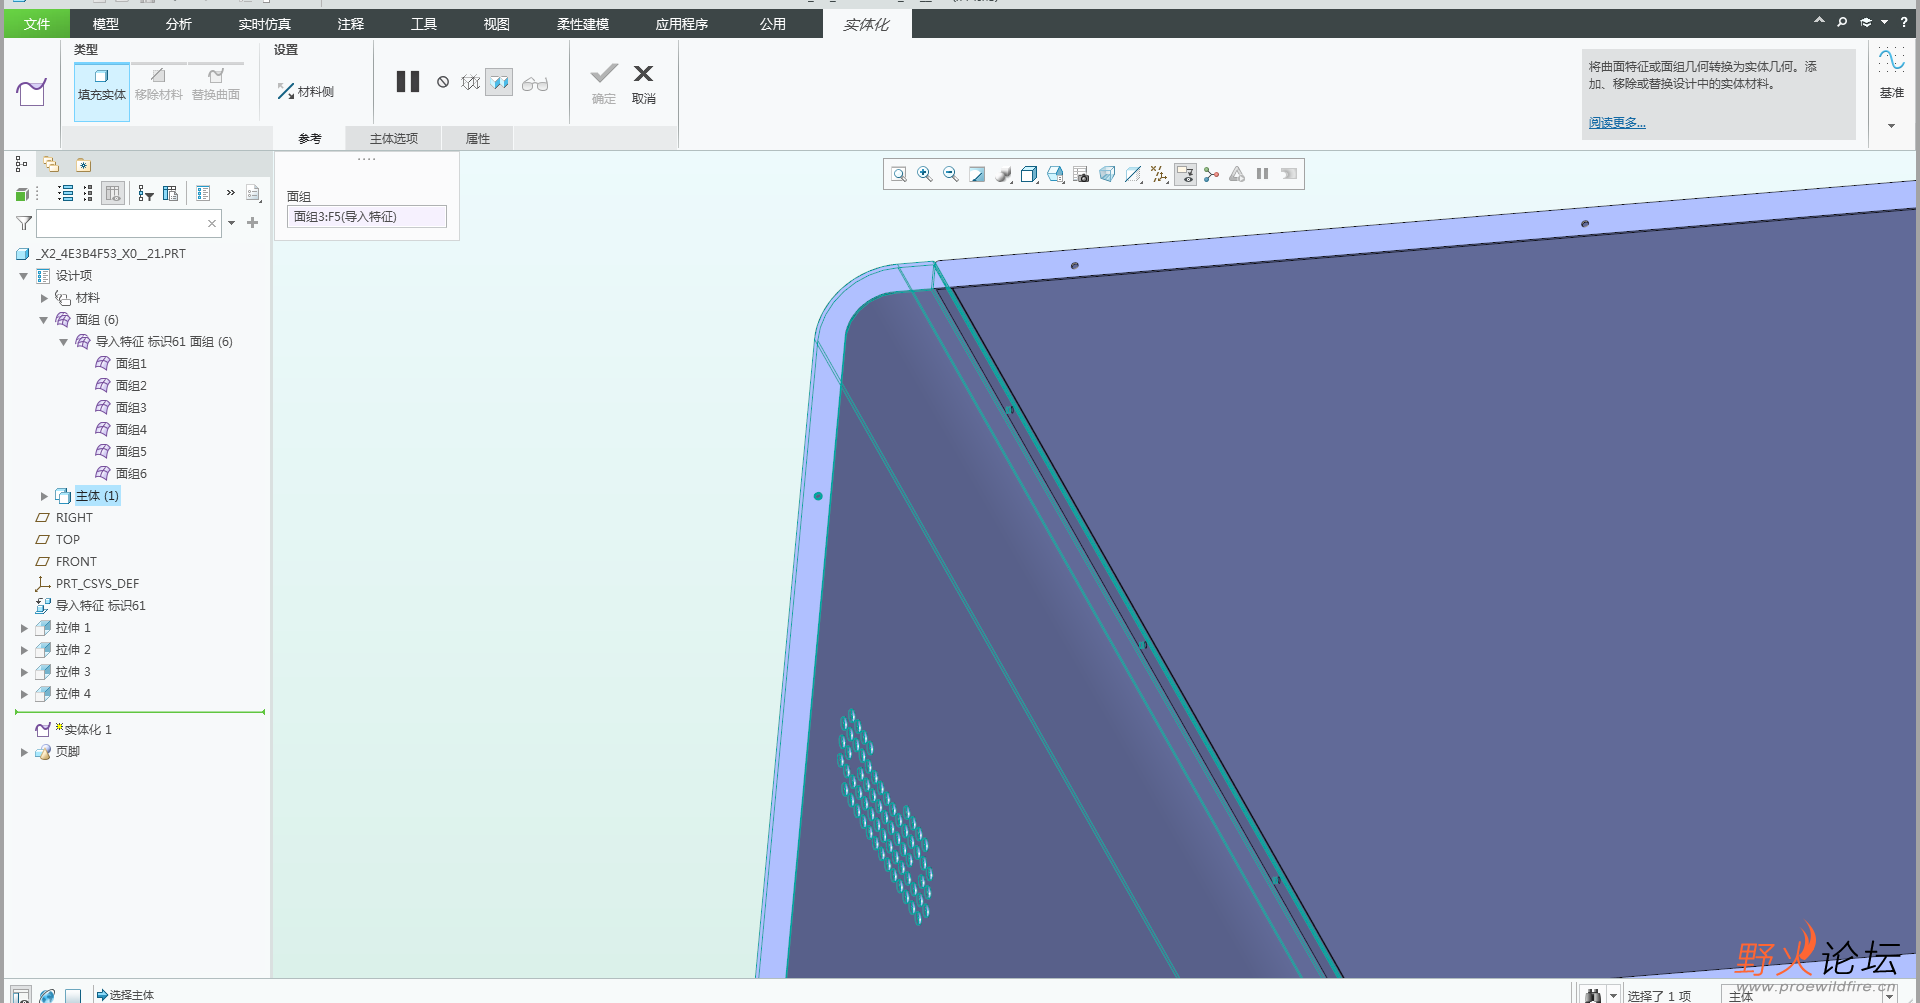The height and width of the screenshot is (1003, 1920).
Task: Expand the 材料 tree node
Action: click(x=44, y=298)
